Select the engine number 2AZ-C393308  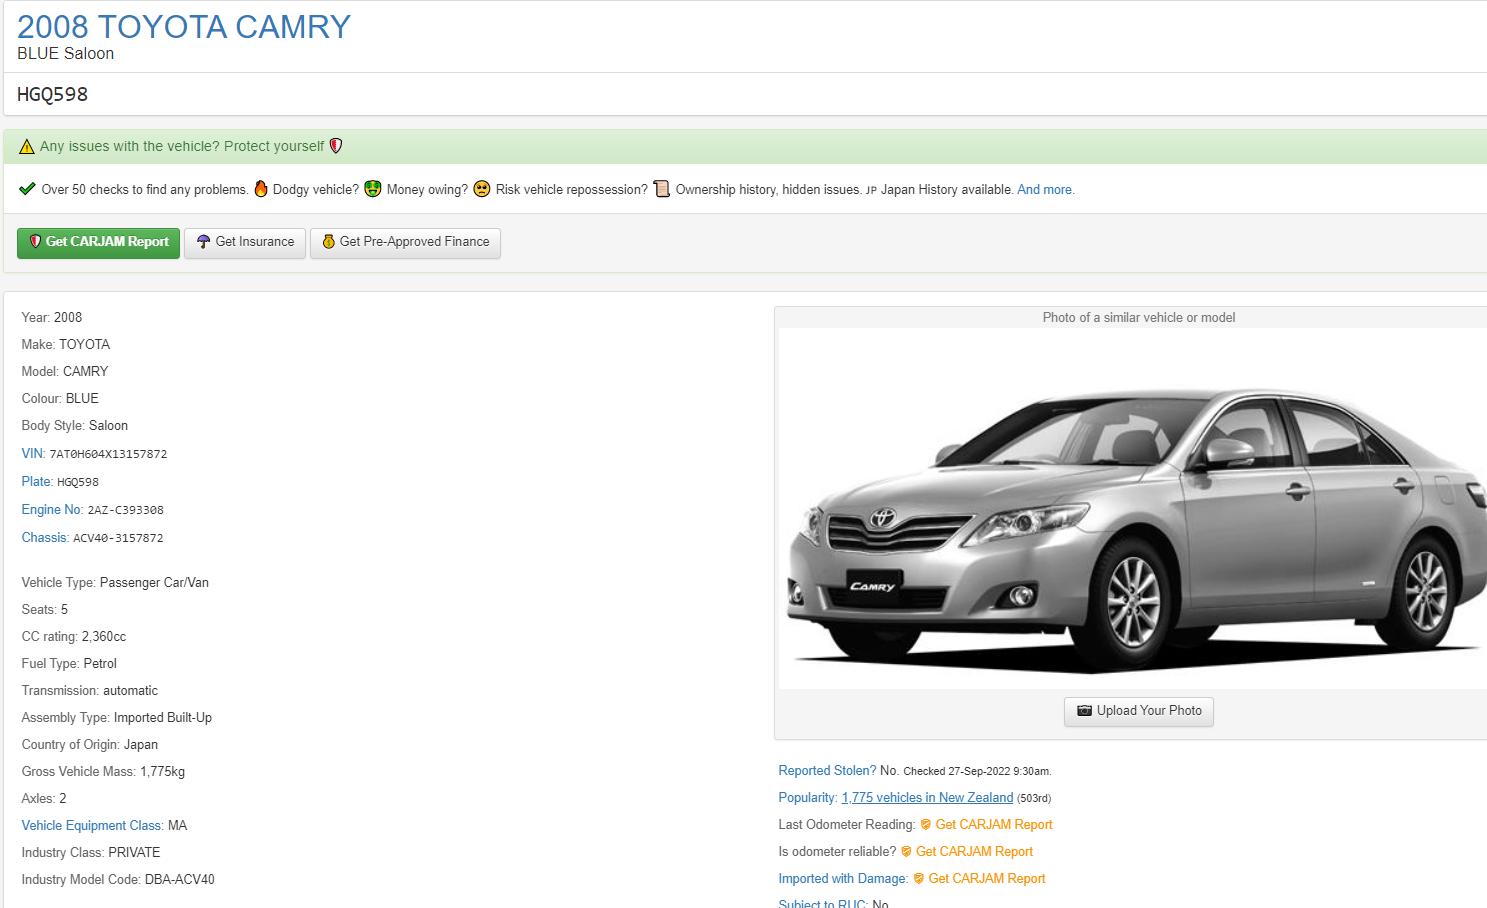pyautogui.click(x=125, y=510)
